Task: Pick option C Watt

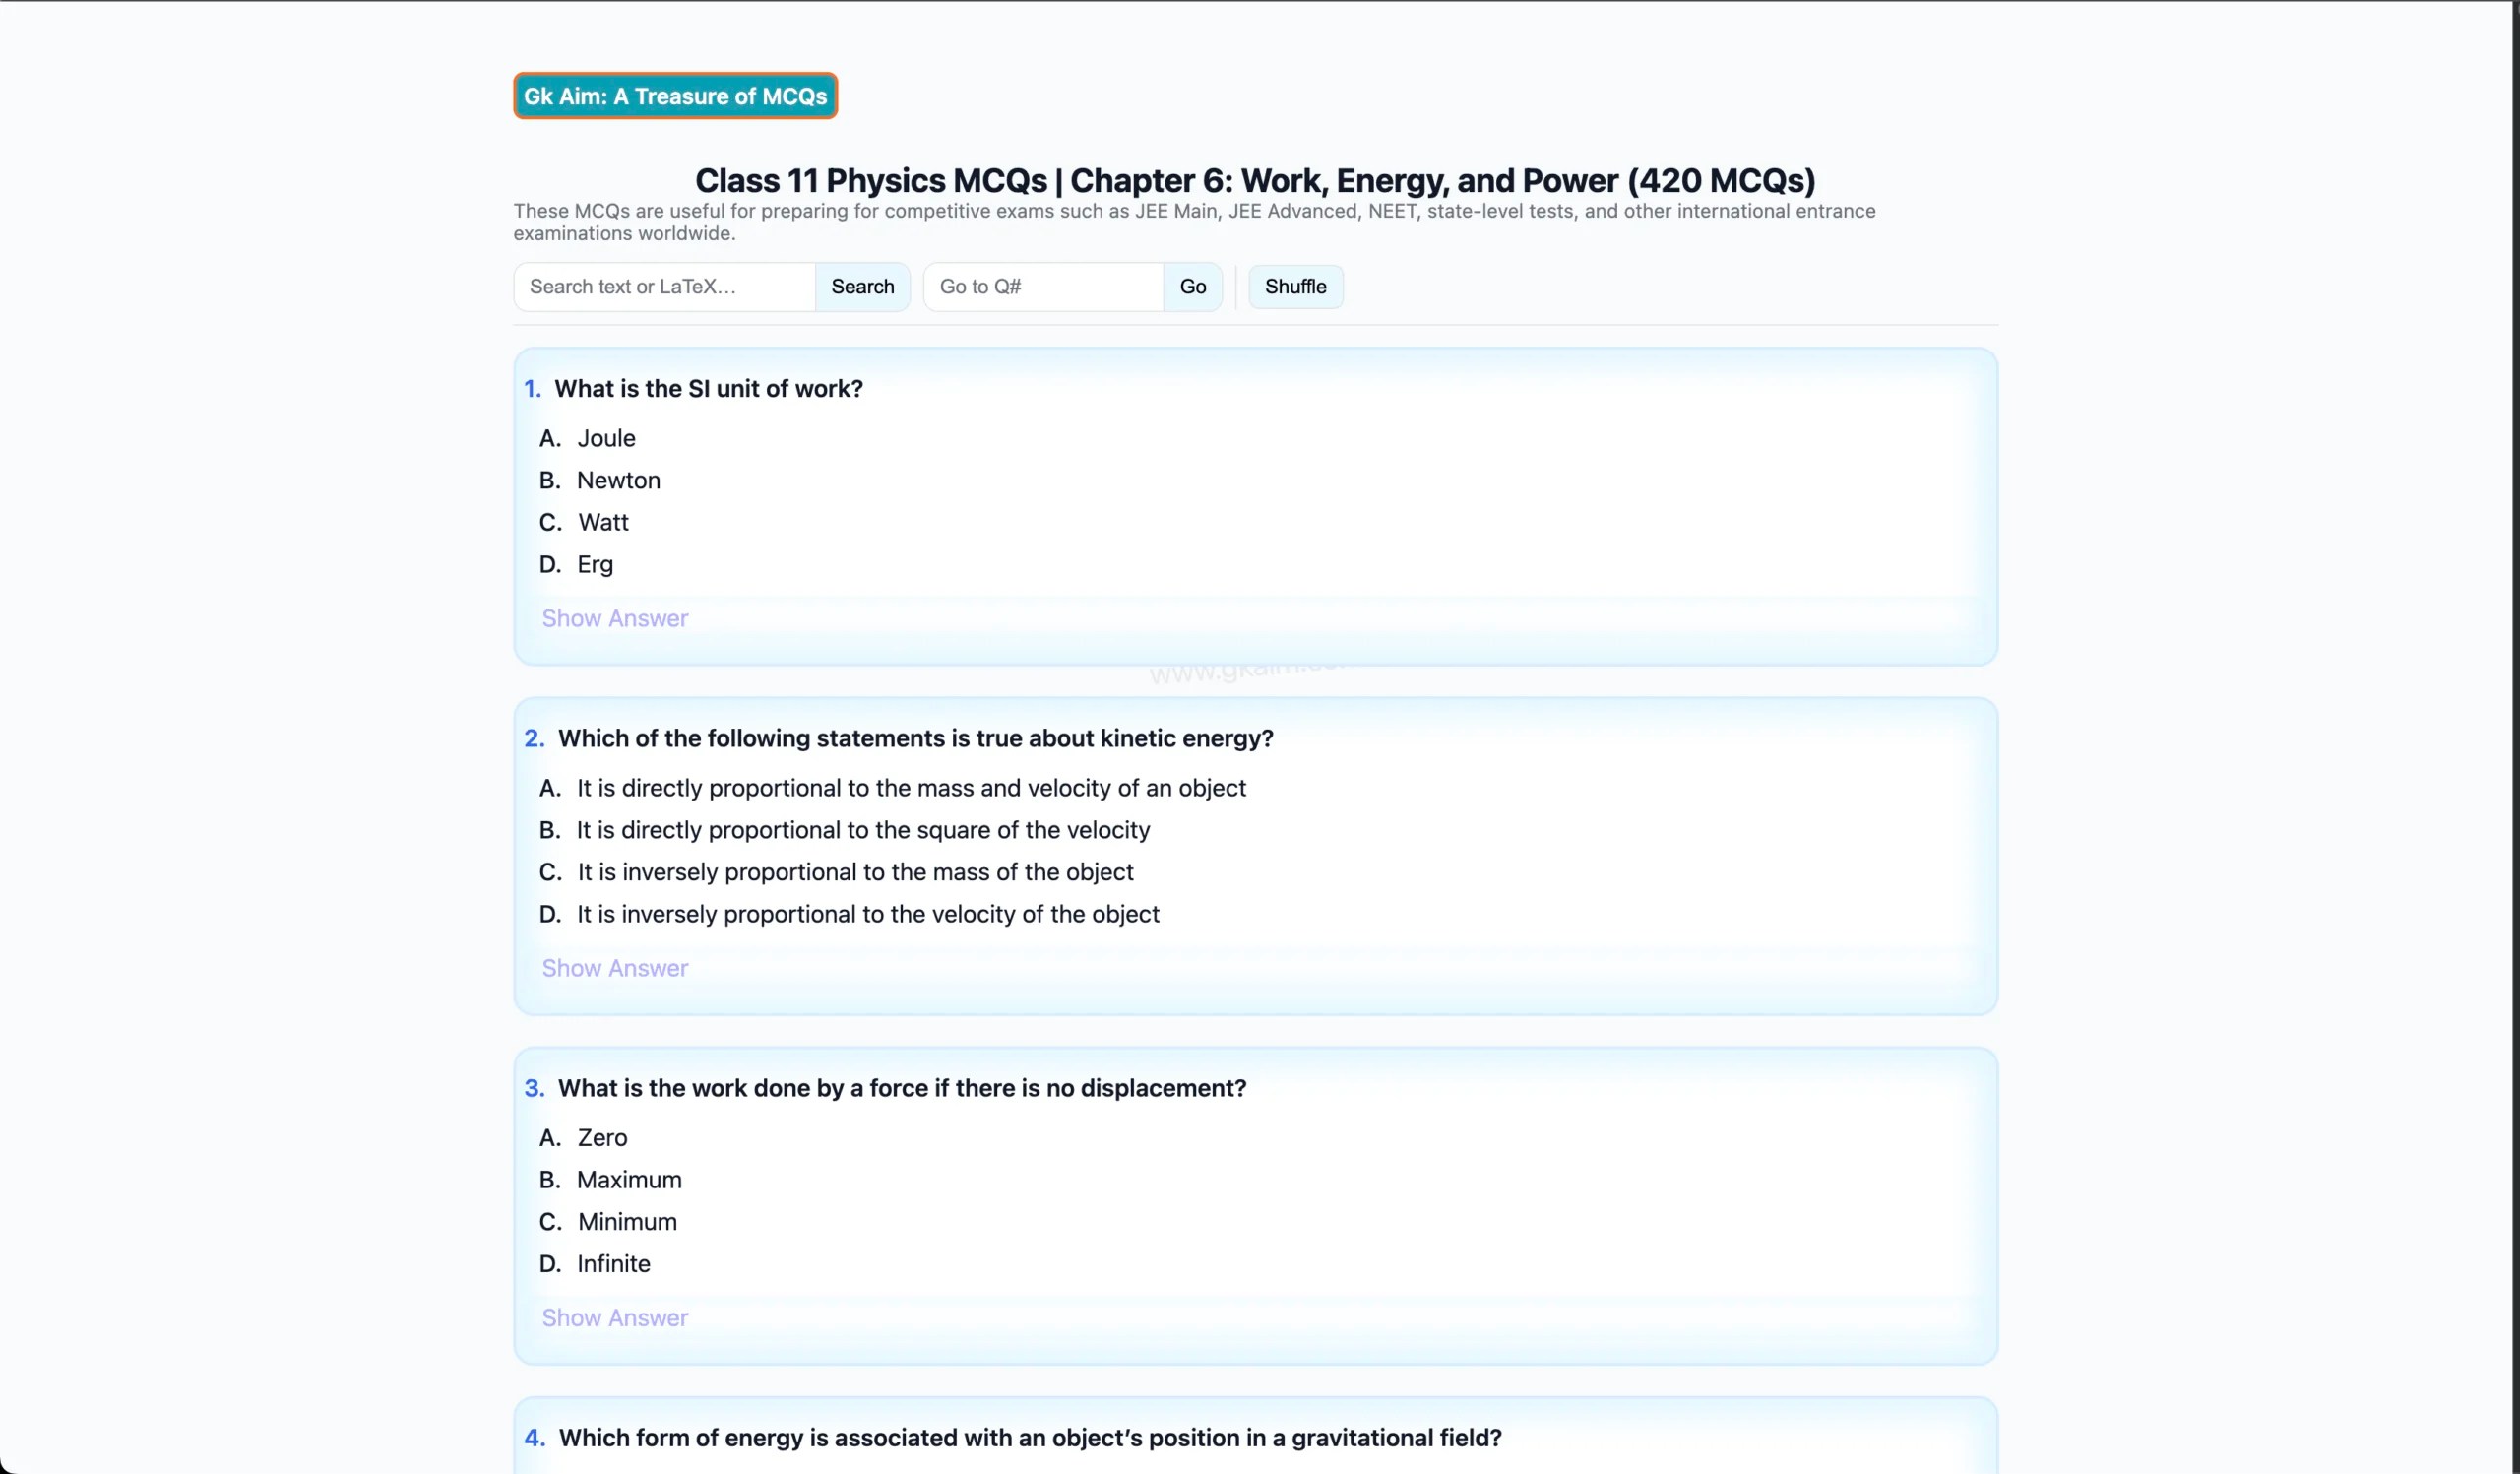Action: [x=603, y=523]
